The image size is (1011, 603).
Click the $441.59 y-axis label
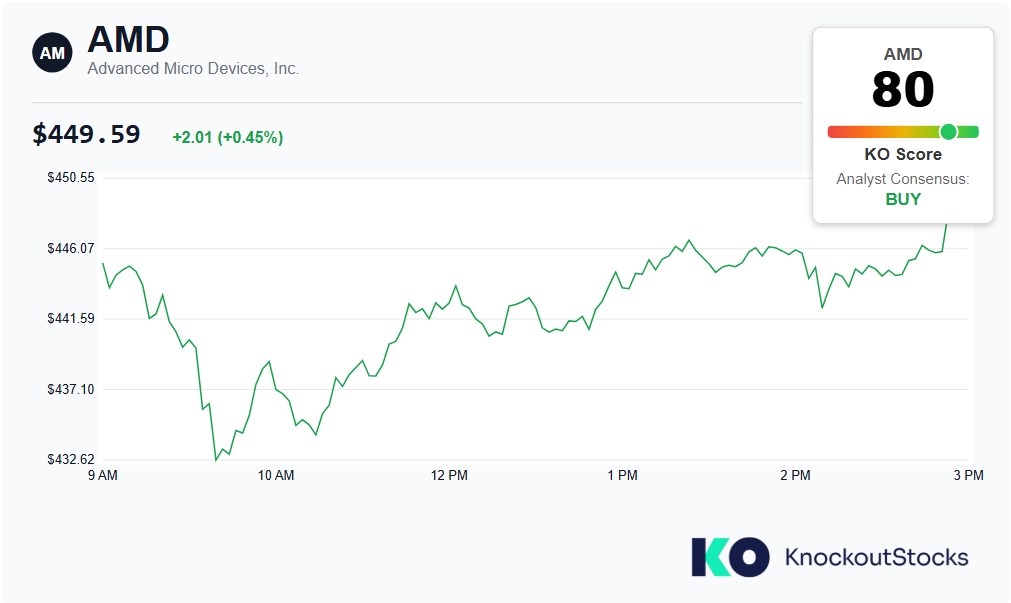click(71, 318)
